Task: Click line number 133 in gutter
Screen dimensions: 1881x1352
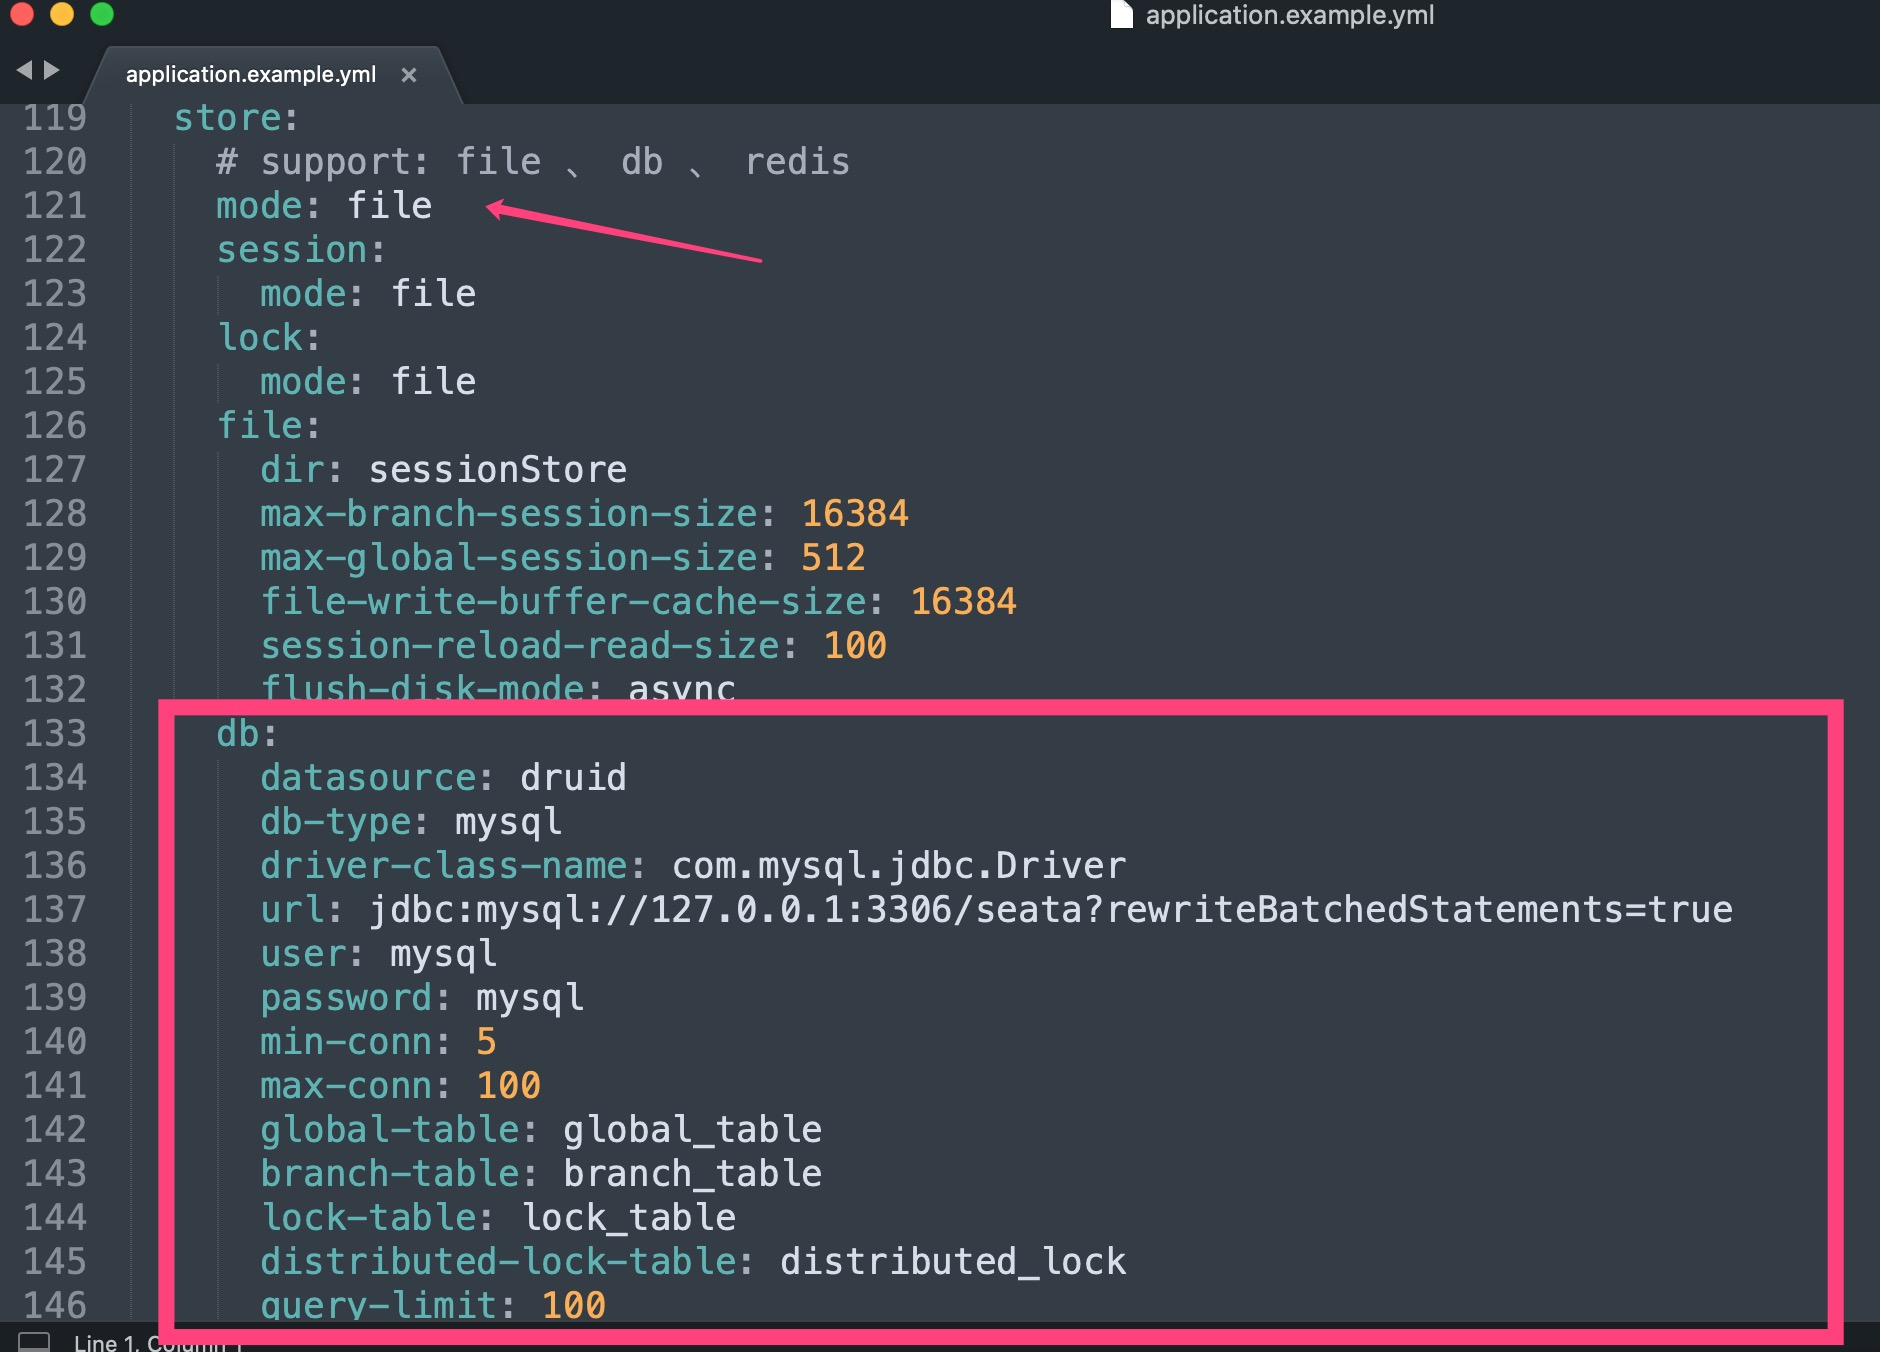Action: 55,734
